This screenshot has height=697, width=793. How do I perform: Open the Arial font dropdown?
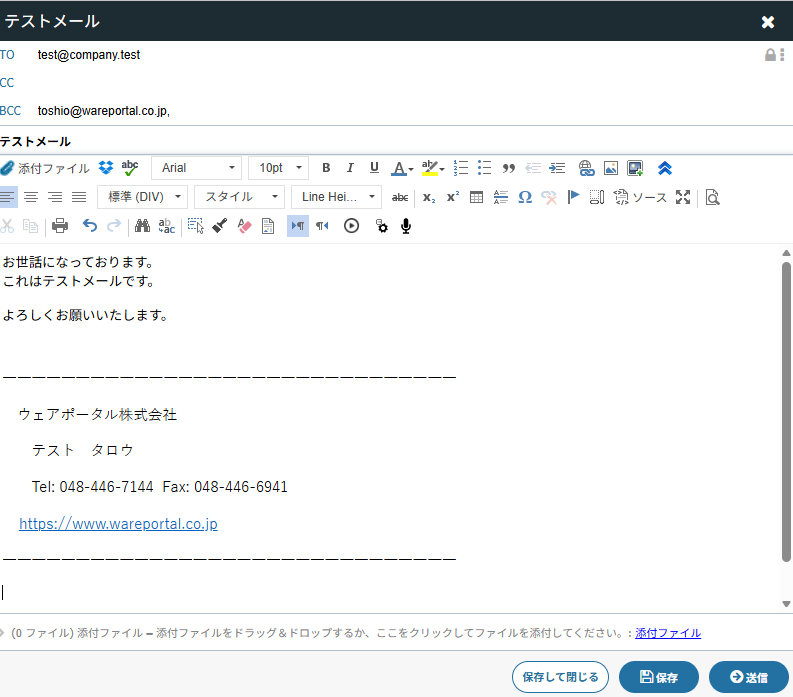[196, 168]
